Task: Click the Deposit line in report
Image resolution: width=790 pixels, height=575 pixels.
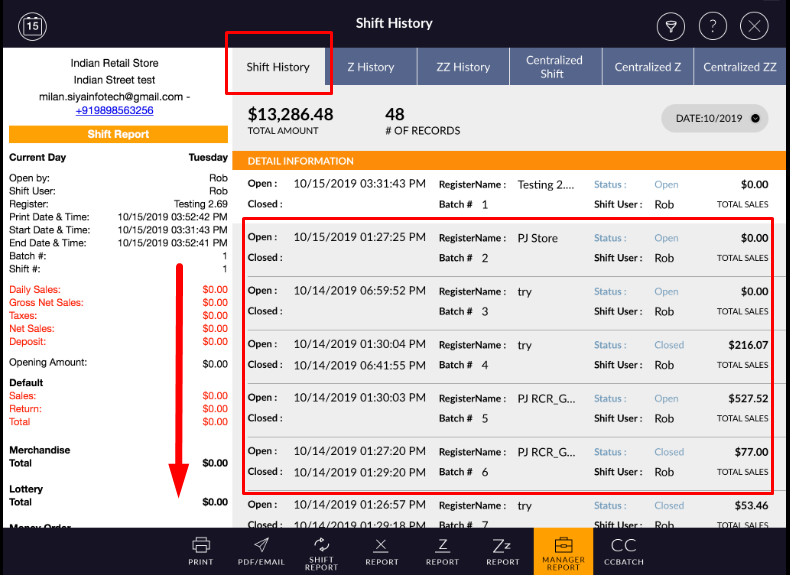Action: pyautogui.click(x=118, y=342)
